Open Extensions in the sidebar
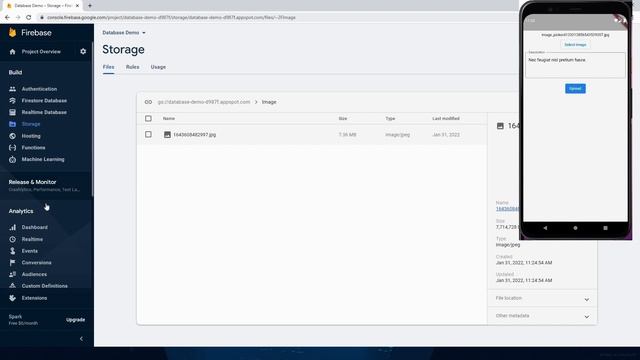Image resolution: width=640 pixels, height=360 pixels. (34, 298)
